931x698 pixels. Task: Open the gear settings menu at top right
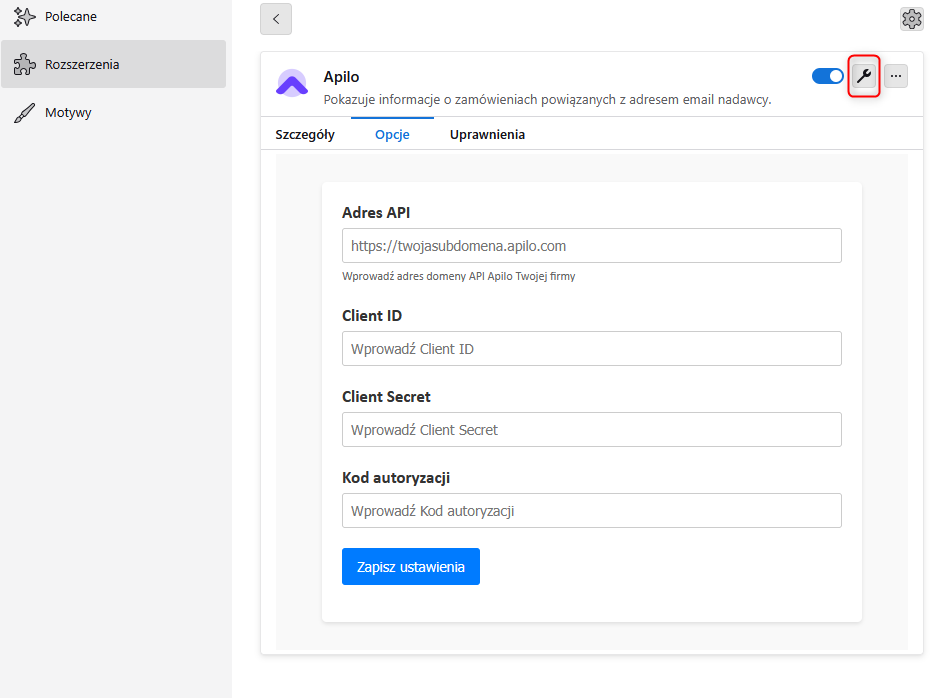pos(911,19)
